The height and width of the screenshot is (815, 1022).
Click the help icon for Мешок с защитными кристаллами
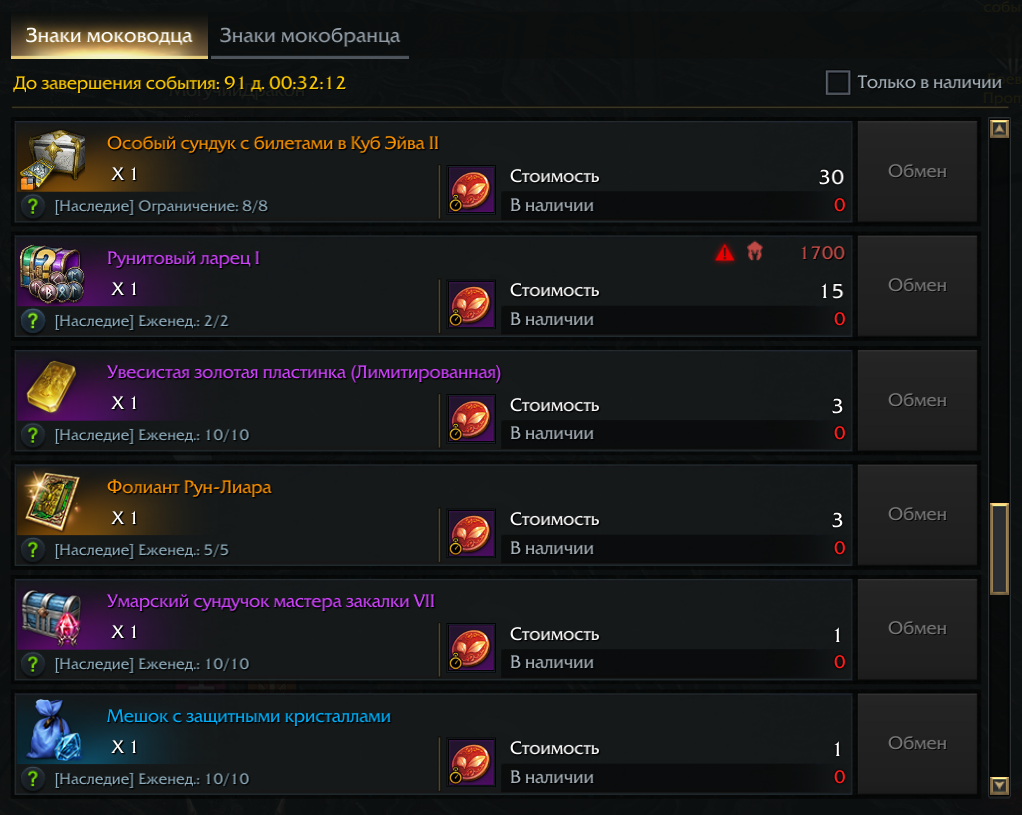tap(33, 778)
